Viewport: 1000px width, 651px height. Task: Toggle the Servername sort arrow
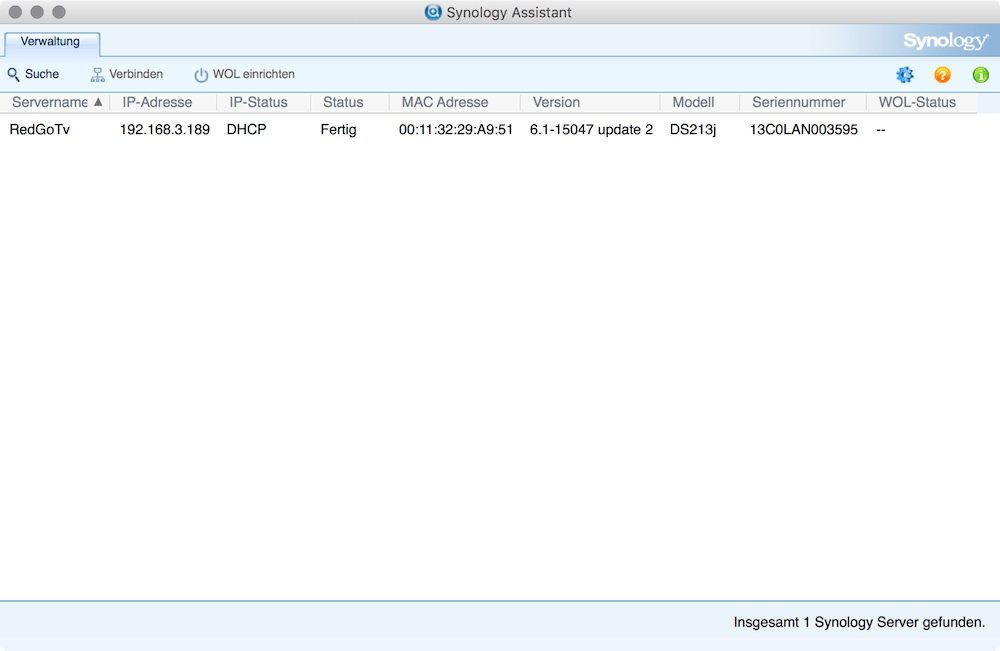(x=98, y=102)
